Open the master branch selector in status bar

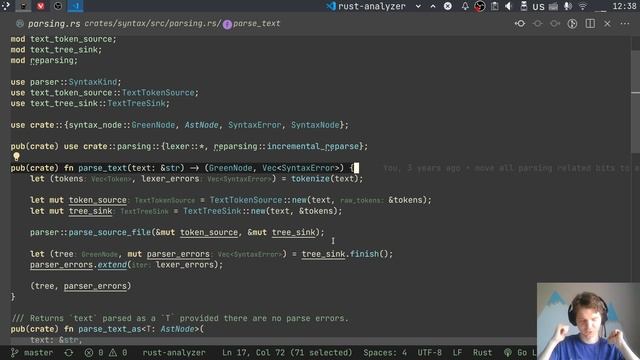(x=32, y=353)
